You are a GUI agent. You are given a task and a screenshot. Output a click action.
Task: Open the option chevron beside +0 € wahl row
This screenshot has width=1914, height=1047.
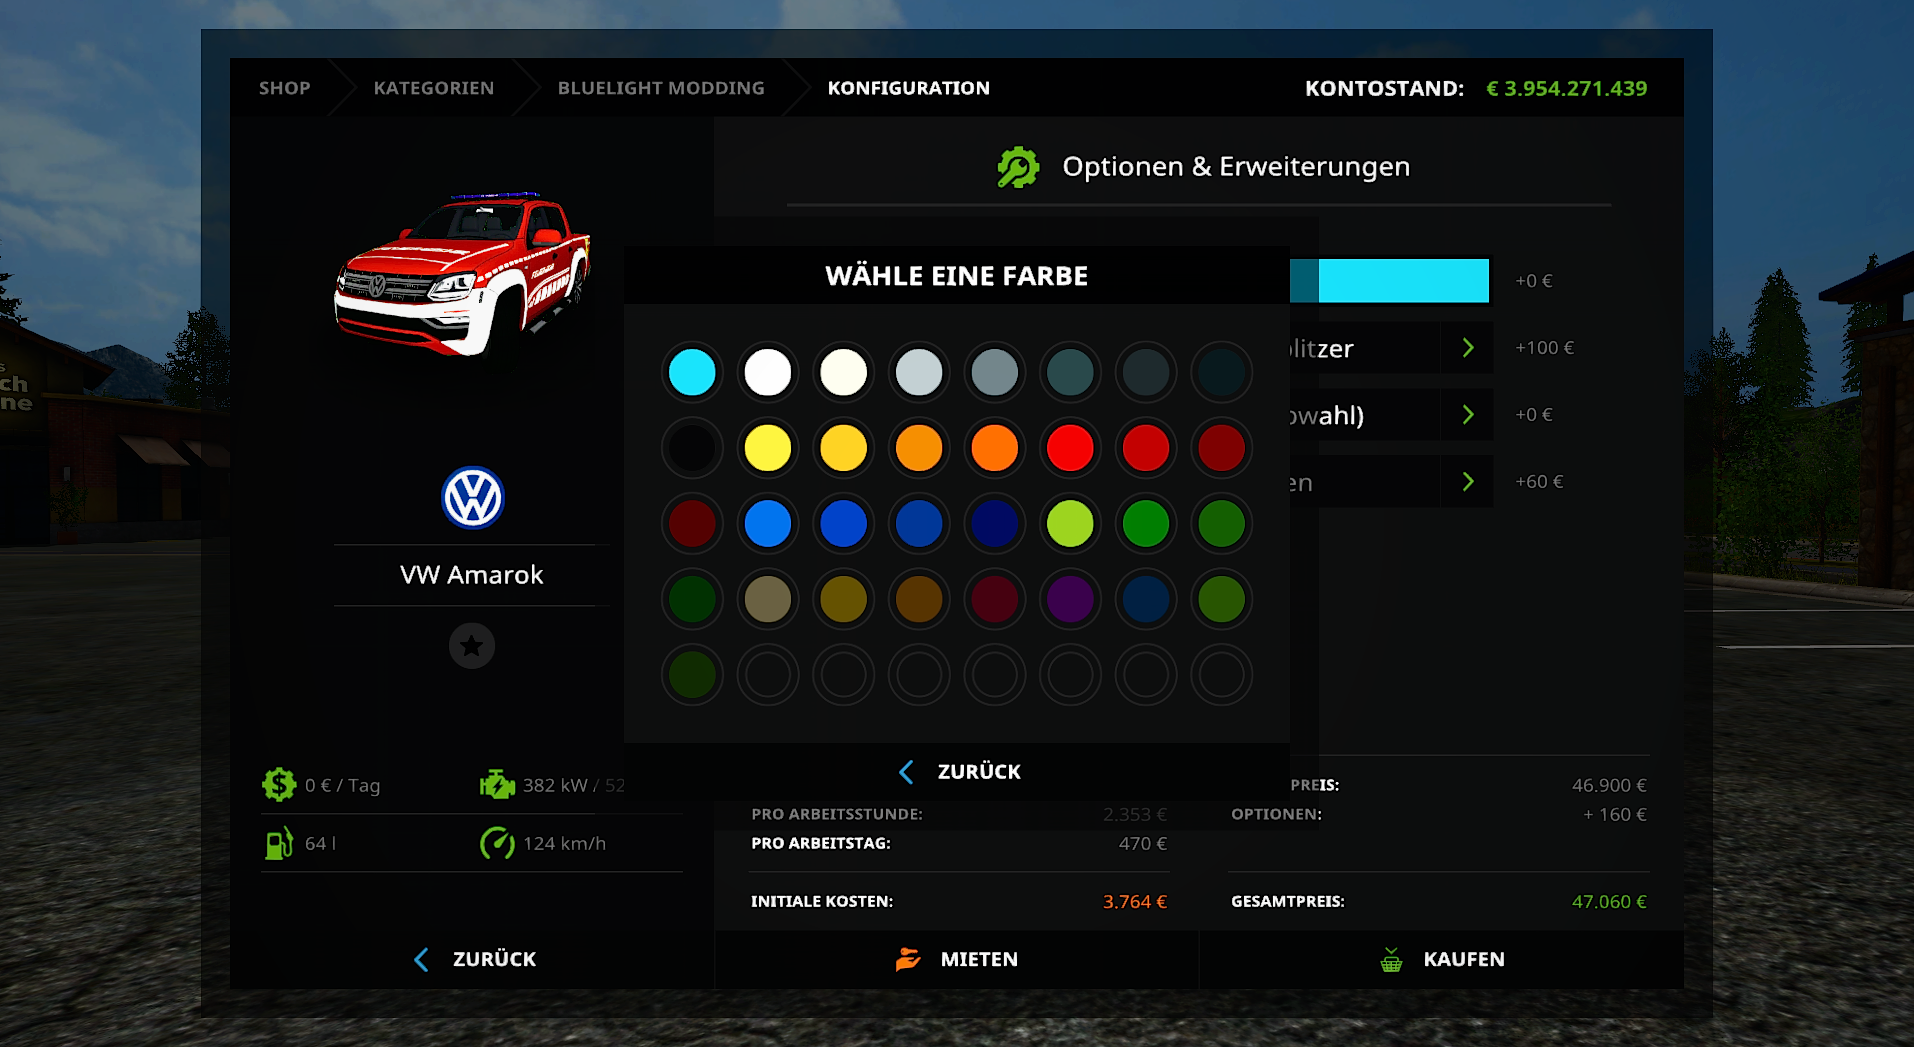click(x=1468, y=415)
